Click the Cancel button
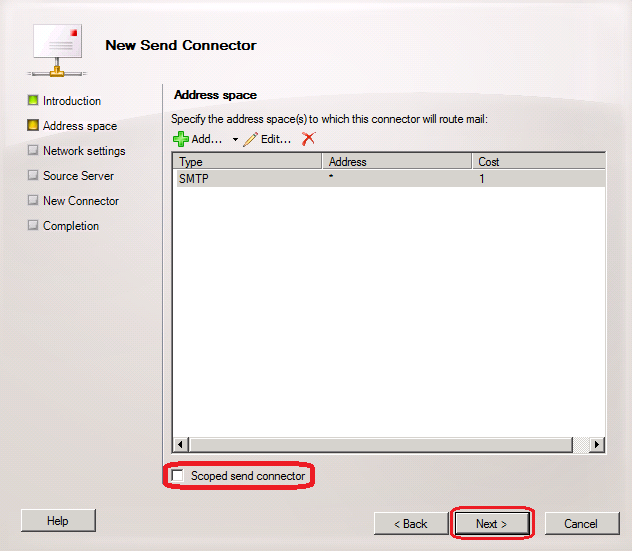The image size is (632, 551). click(x=580, y=523)
